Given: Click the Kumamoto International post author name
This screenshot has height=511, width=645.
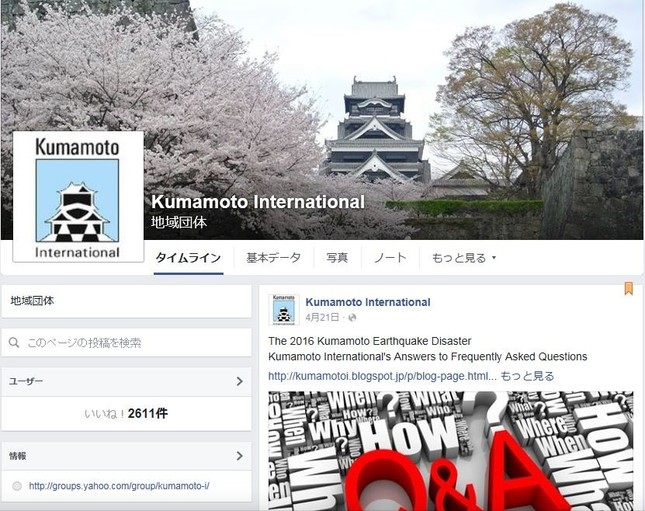Looking at the screenshot, I should point(368,302).
